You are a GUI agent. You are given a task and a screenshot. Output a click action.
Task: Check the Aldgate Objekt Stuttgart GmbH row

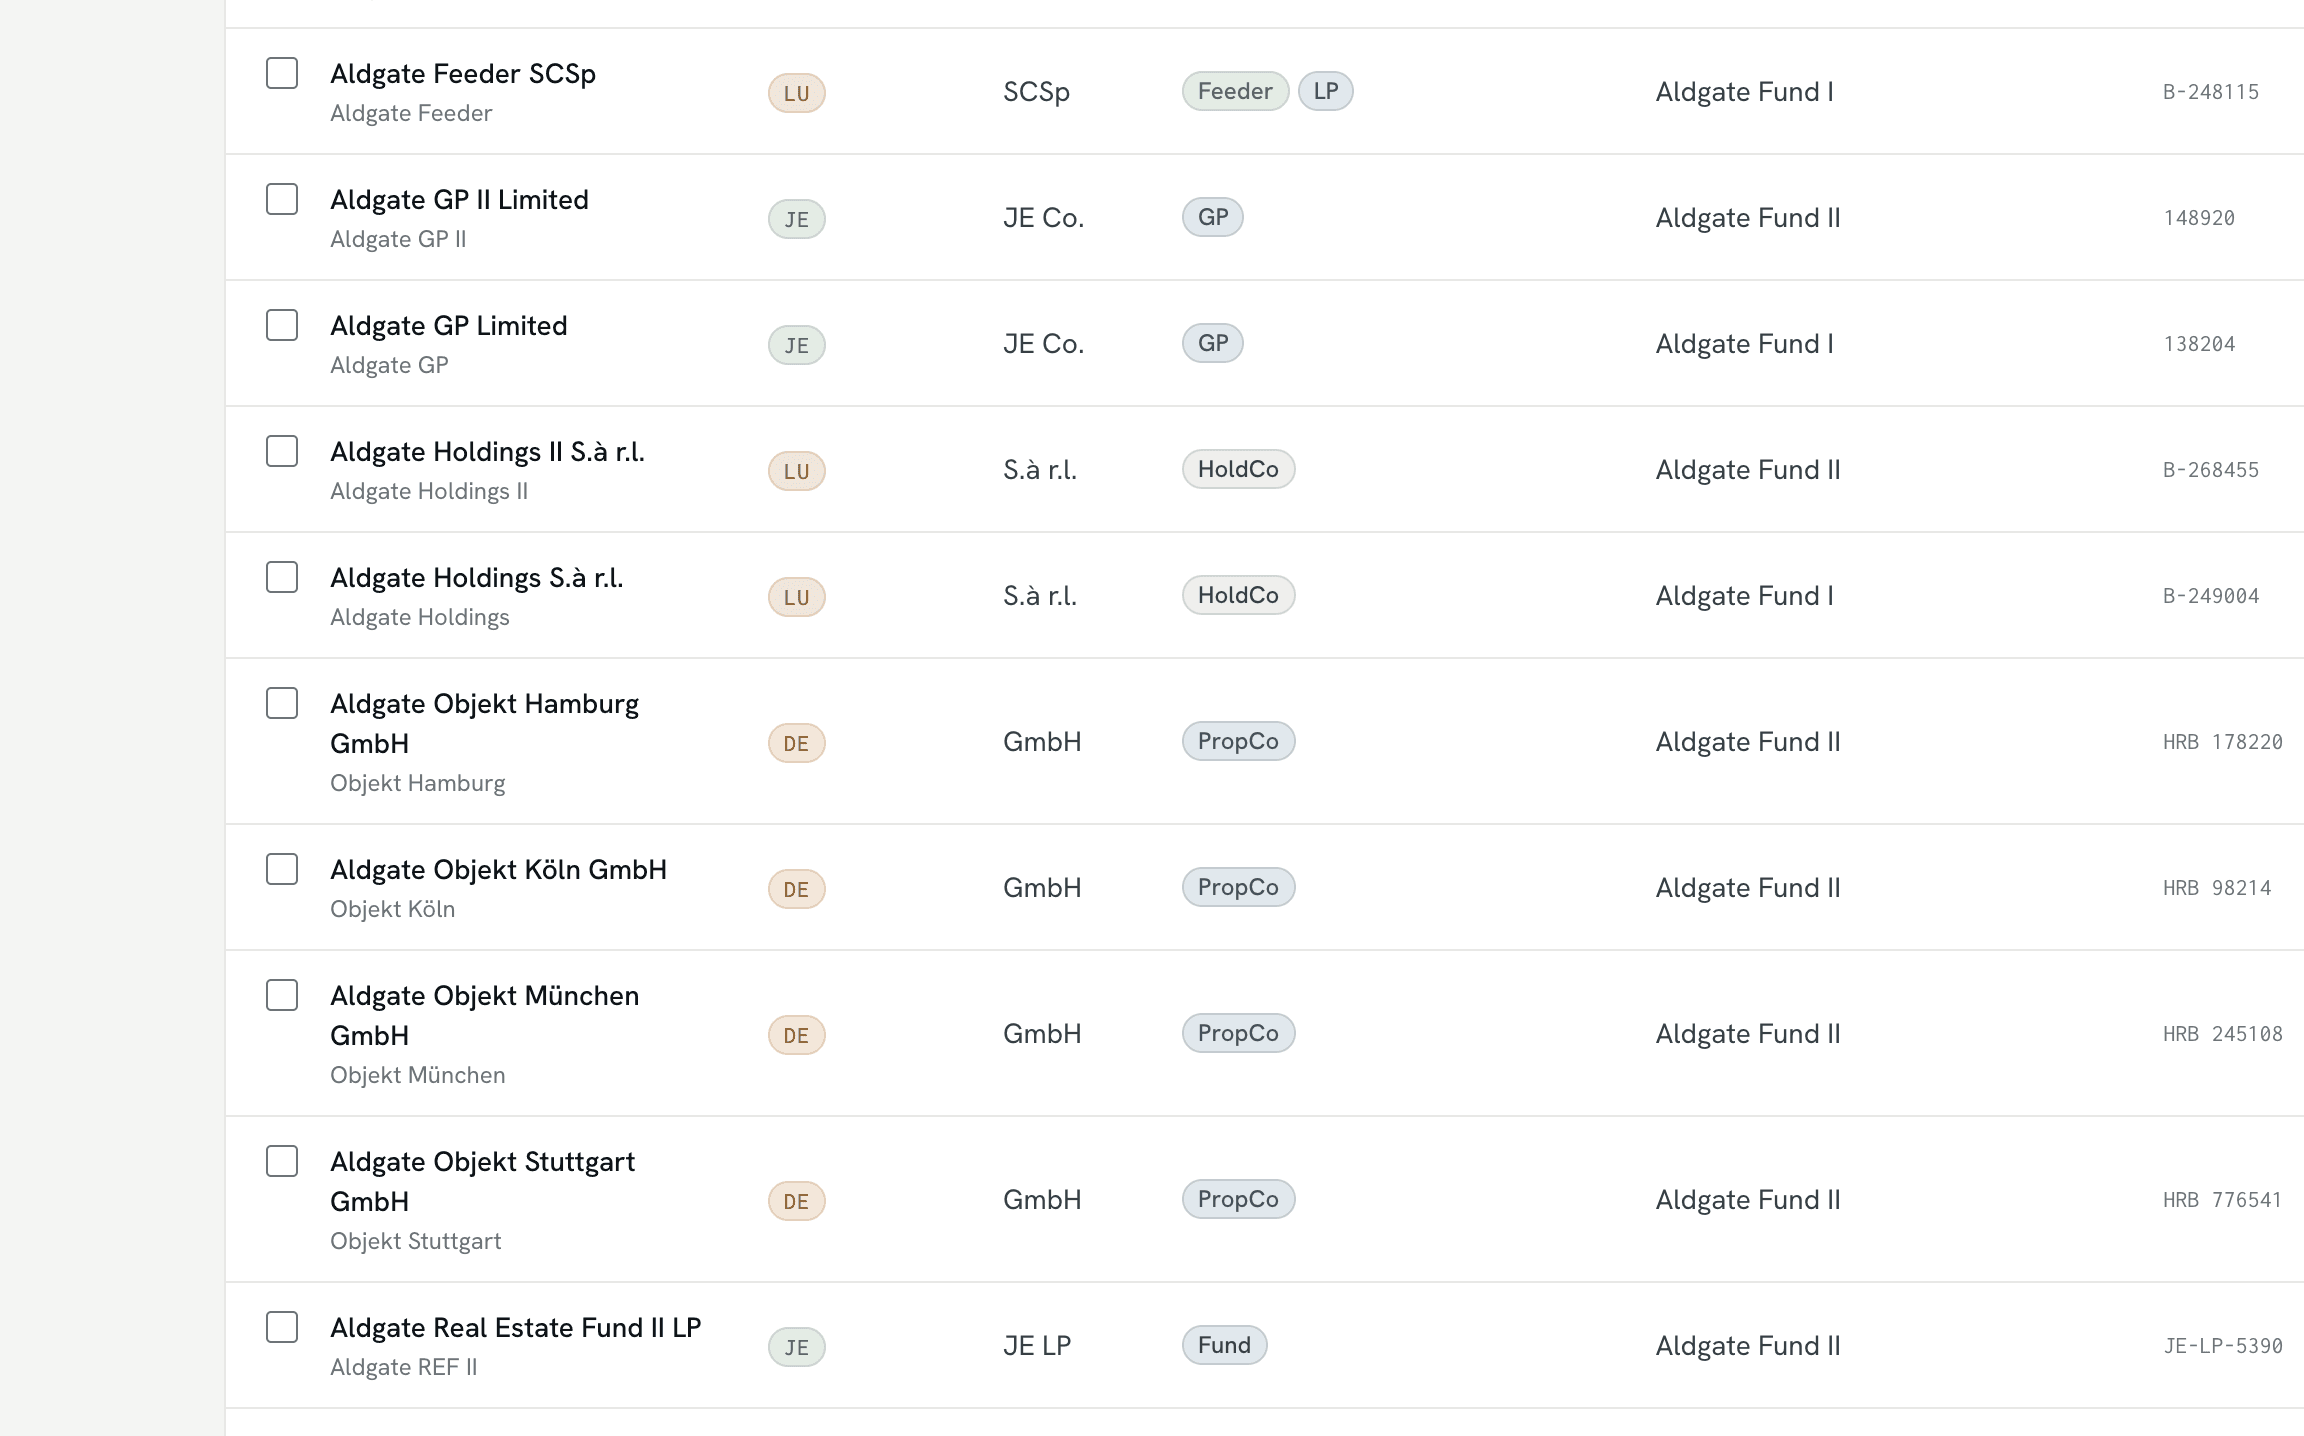tap(282, 1161)
